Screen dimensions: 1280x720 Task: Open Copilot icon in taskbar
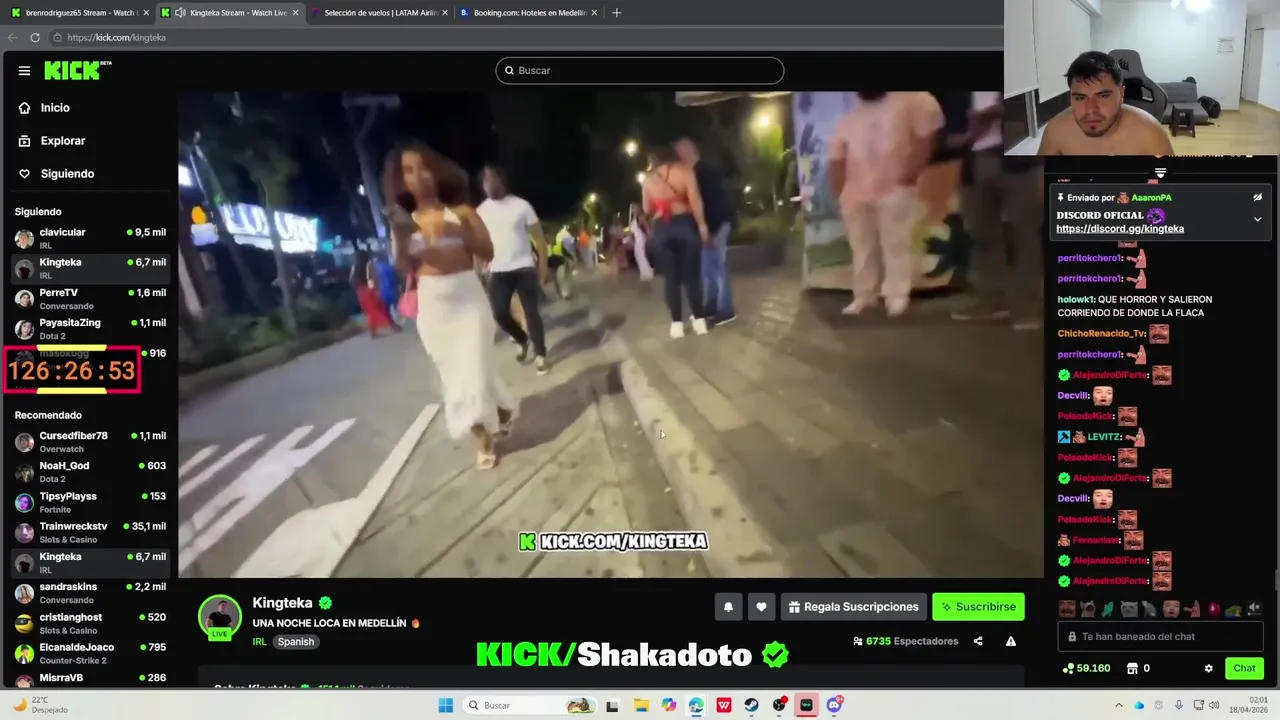[x=668, y=705]
